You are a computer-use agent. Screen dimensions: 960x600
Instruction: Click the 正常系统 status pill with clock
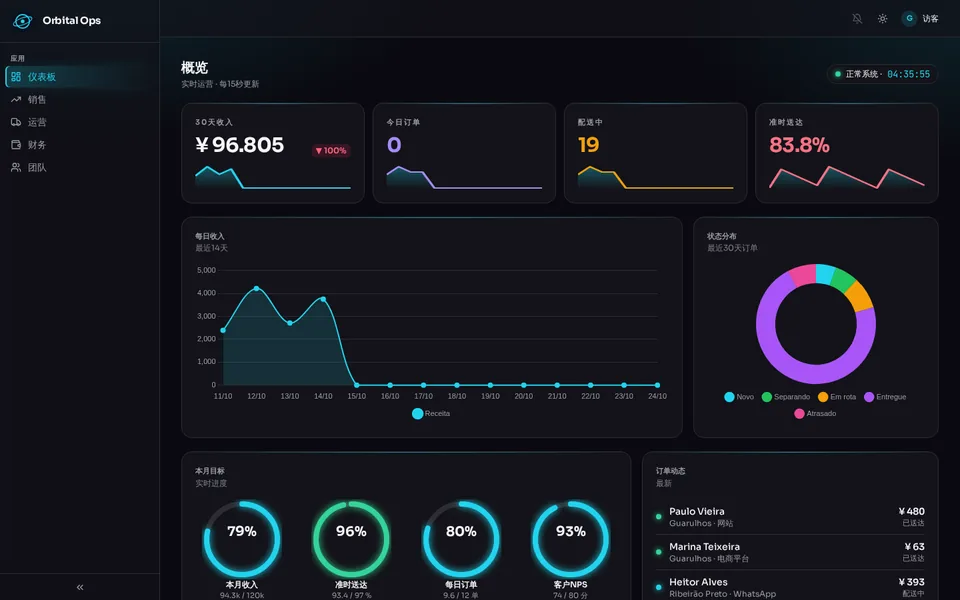(882, 74)
